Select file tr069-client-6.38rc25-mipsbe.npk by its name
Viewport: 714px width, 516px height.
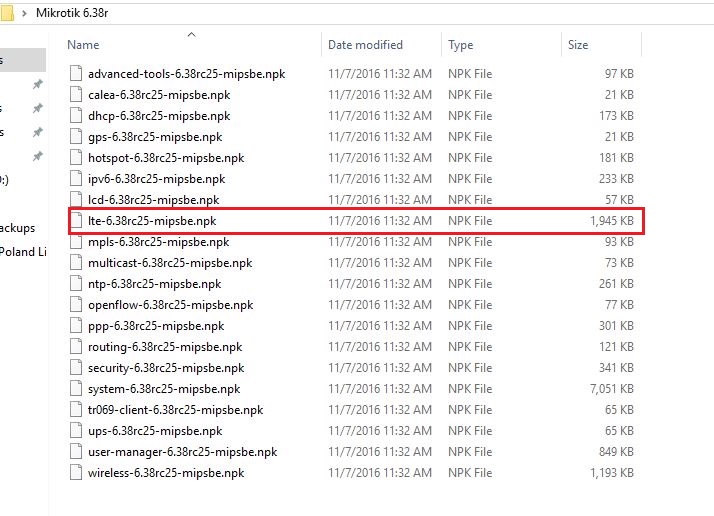(x=176, y=410)
